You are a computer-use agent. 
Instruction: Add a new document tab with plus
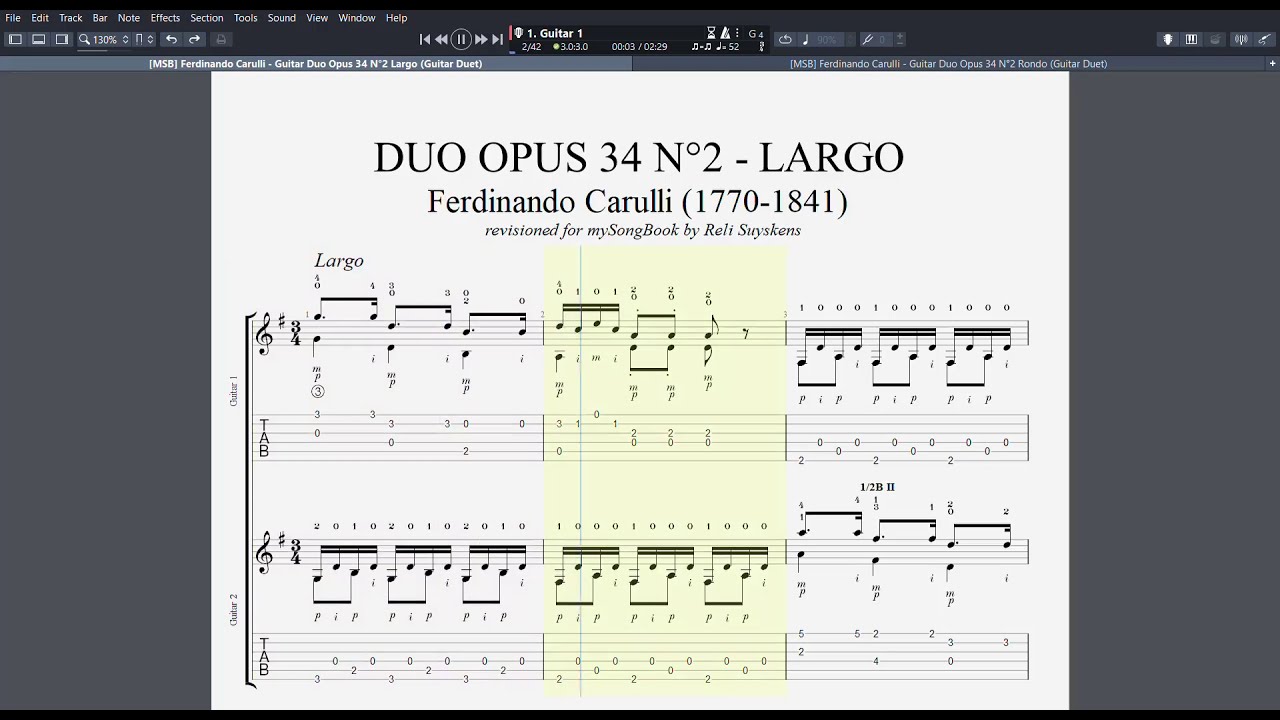click(x=1272, y=64)
